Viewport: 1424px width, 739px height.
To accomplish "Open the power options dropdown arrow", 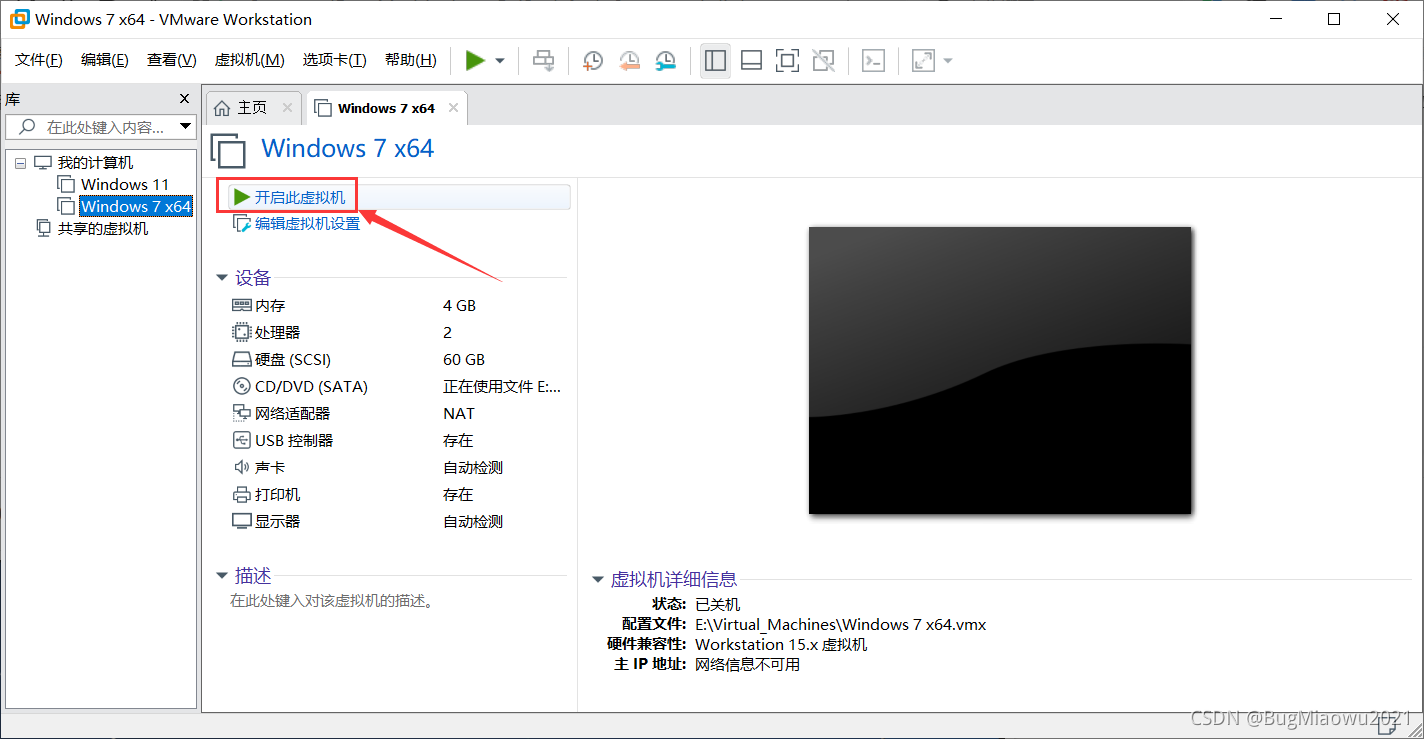I will pos(500,61).
